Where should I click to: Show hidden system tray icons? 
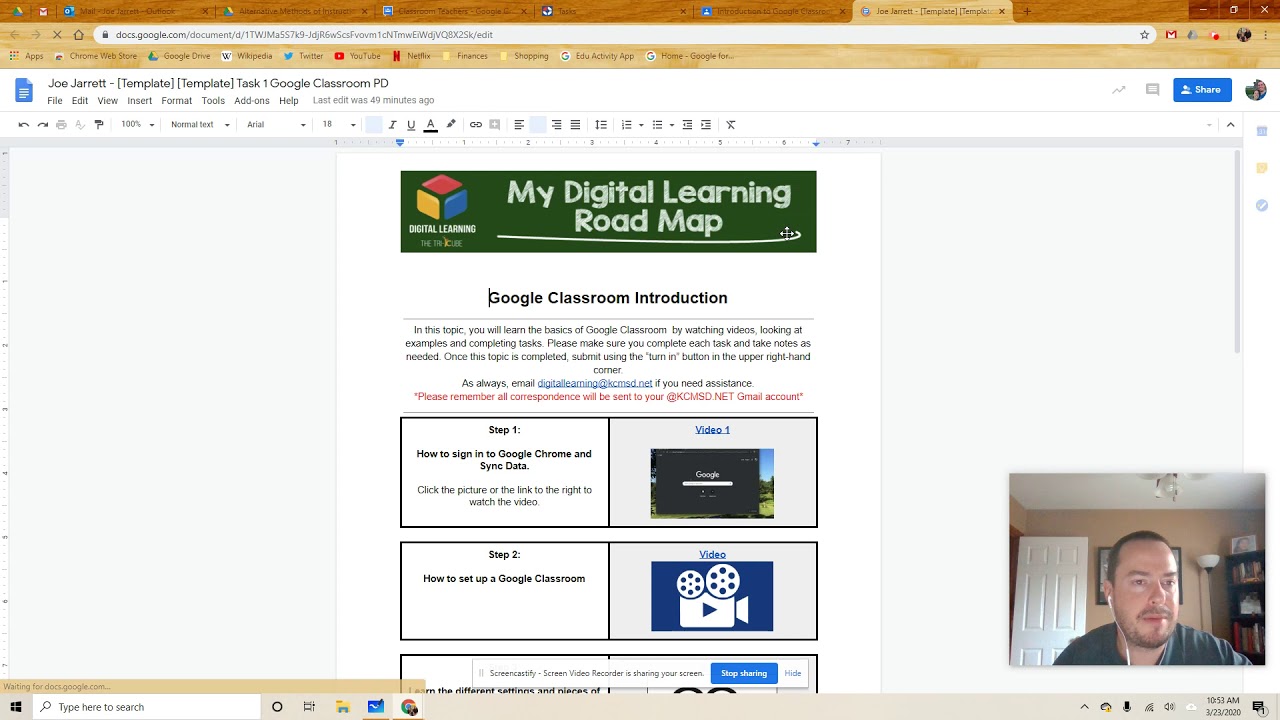(1084, 707)
